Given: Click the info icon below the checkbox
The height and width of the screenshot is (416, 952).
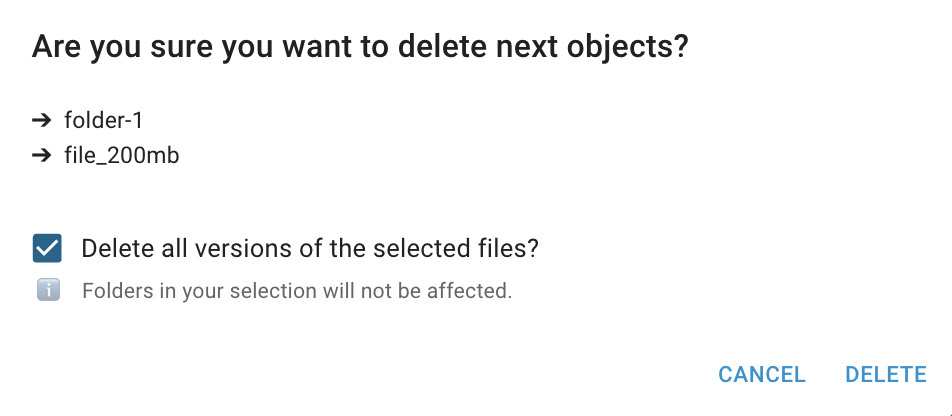Looking at the screenshot, I should coord(48,291).
